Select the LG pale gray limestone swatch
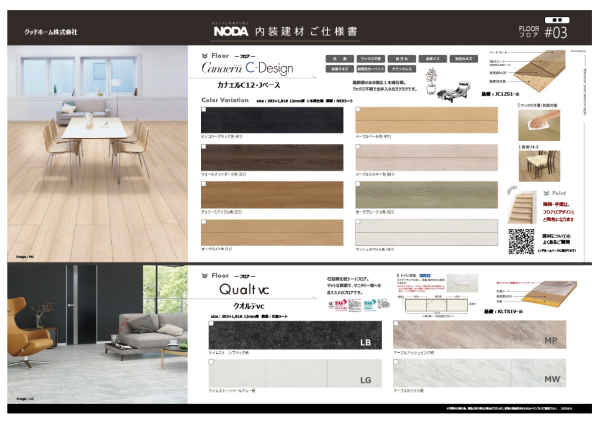Viewport: 600px width, 424px height. (295, 373)
